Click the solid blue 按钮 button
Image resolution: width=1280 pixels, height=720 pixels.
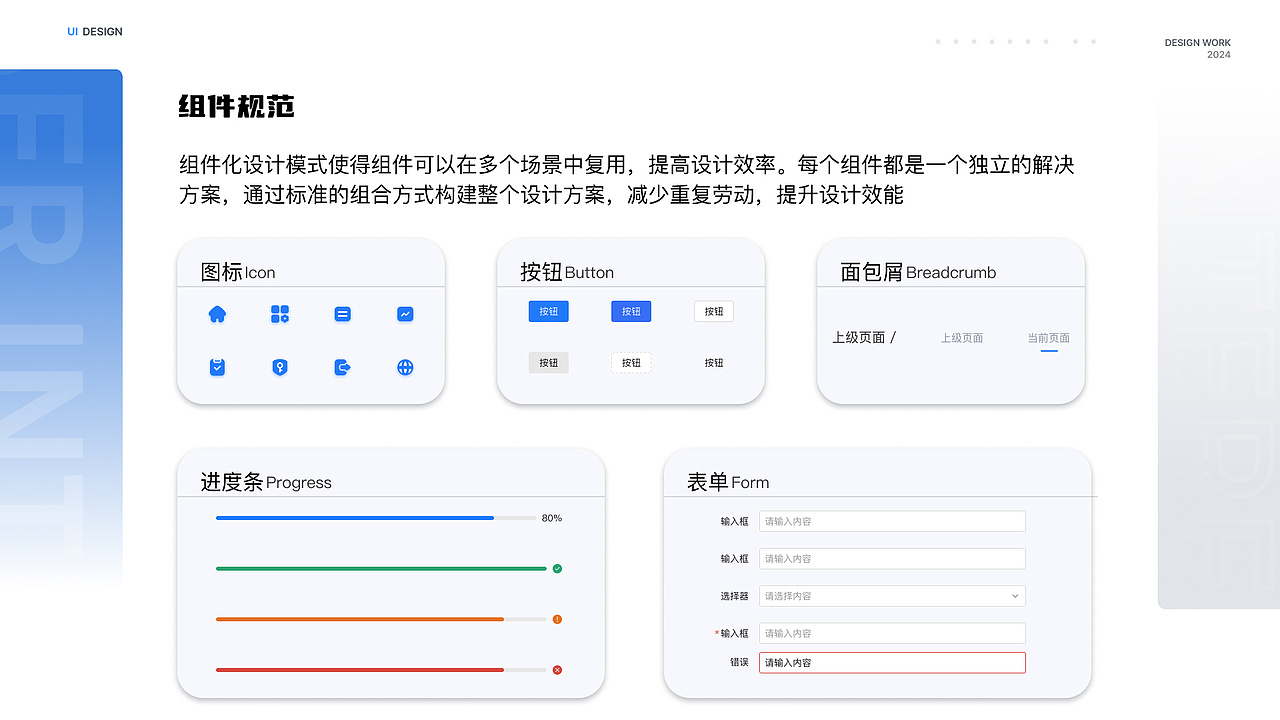click(x=548, y=311)
